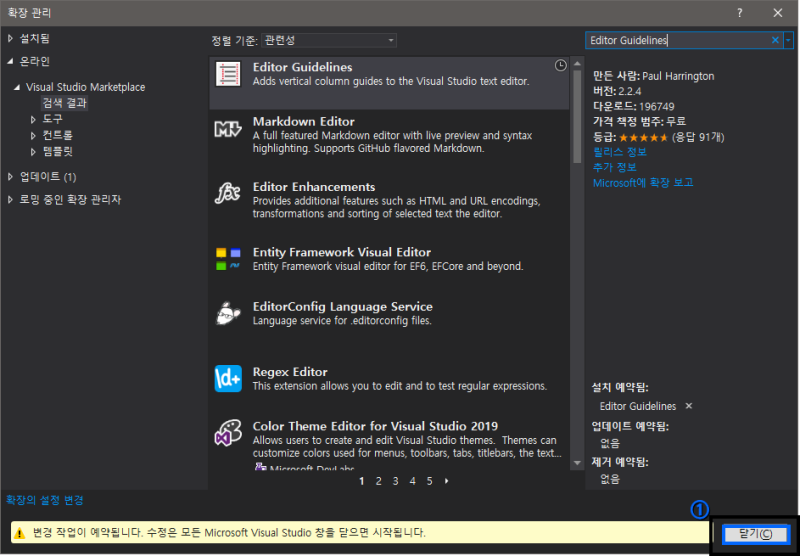The width and height of the screenshot is (800, 556).
Task: Click Color Theme Editor palette icon
Action: tap(228, 433)
